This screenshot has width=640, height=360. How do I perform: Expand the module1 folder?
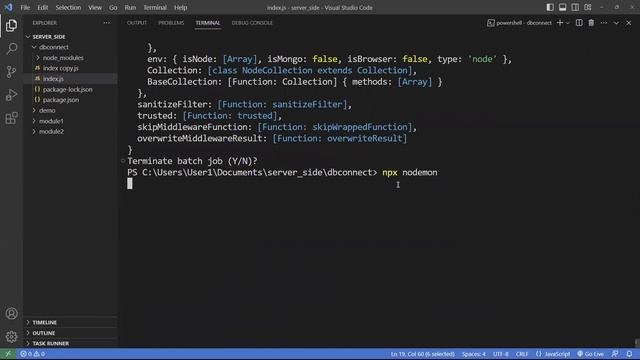51,121
